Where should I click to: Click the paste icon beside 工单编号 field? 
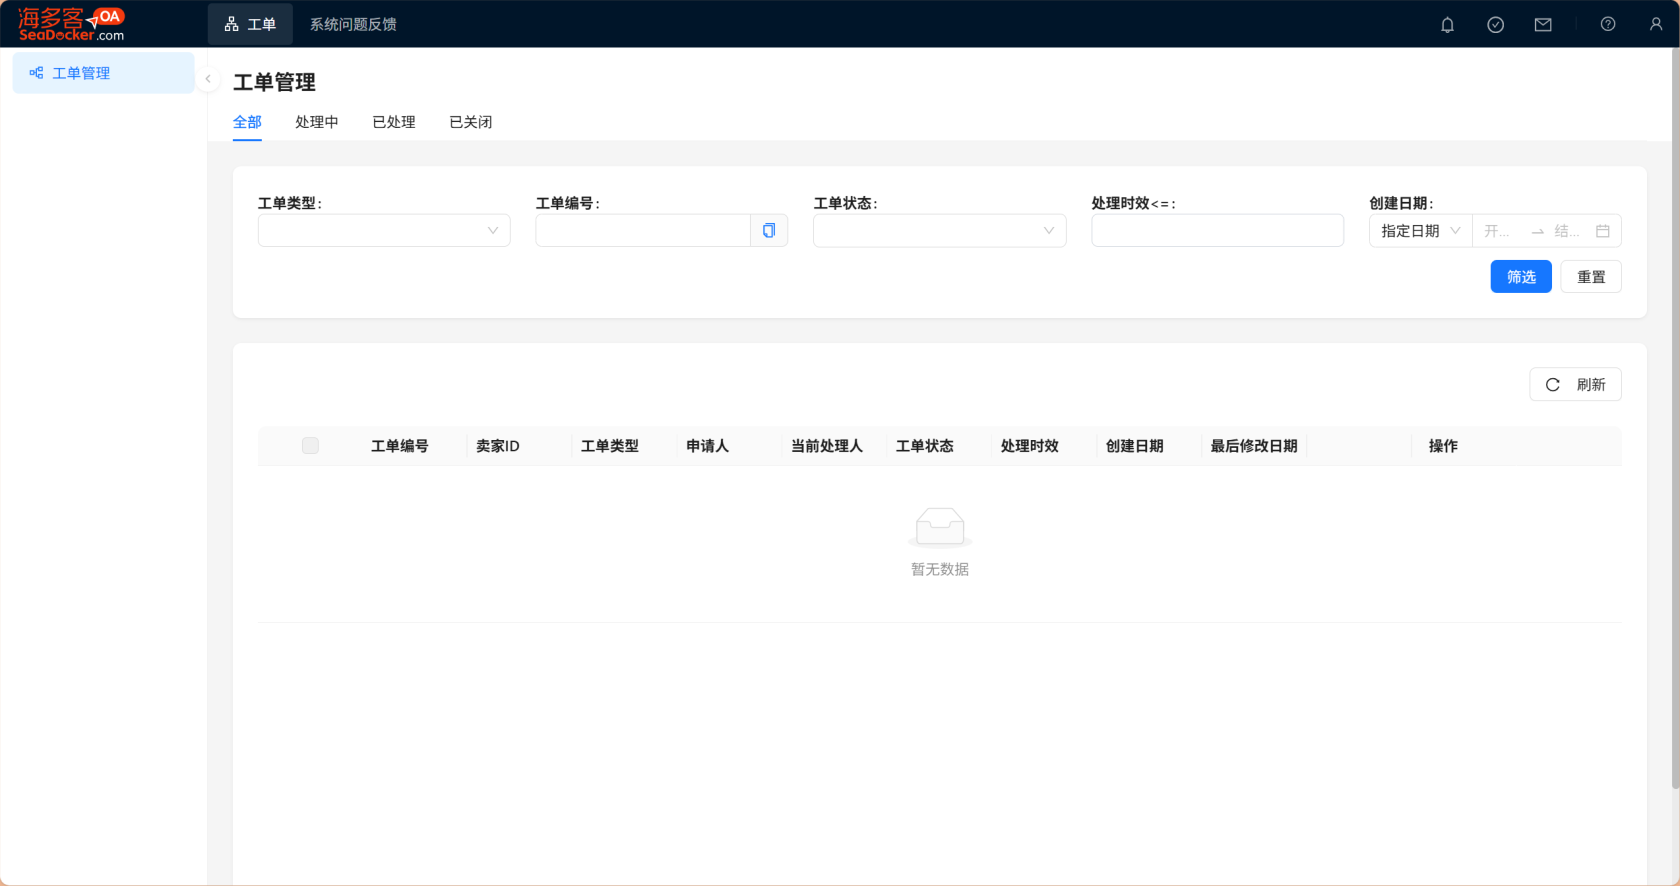pyautogui.click(x=769, y=231)
